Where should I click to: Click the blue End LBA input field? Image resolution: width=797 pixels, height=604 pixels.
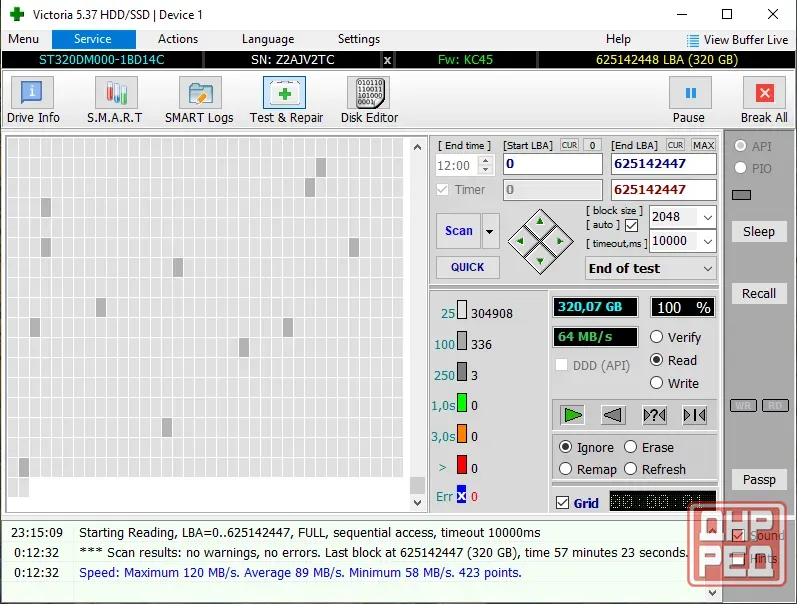click(x=663, y=164)
